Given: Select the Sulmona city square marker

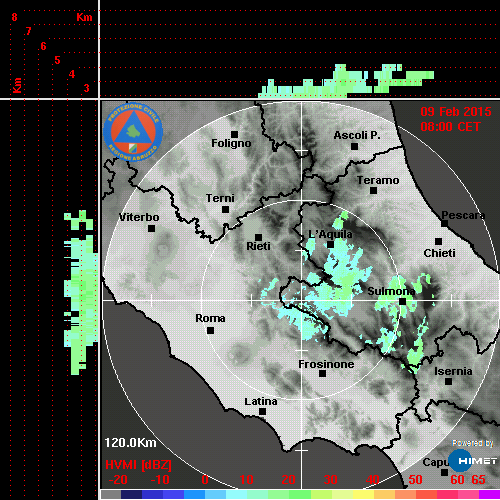Looking at the screenshot, I should pyautogui.click(x=403, y=301).
